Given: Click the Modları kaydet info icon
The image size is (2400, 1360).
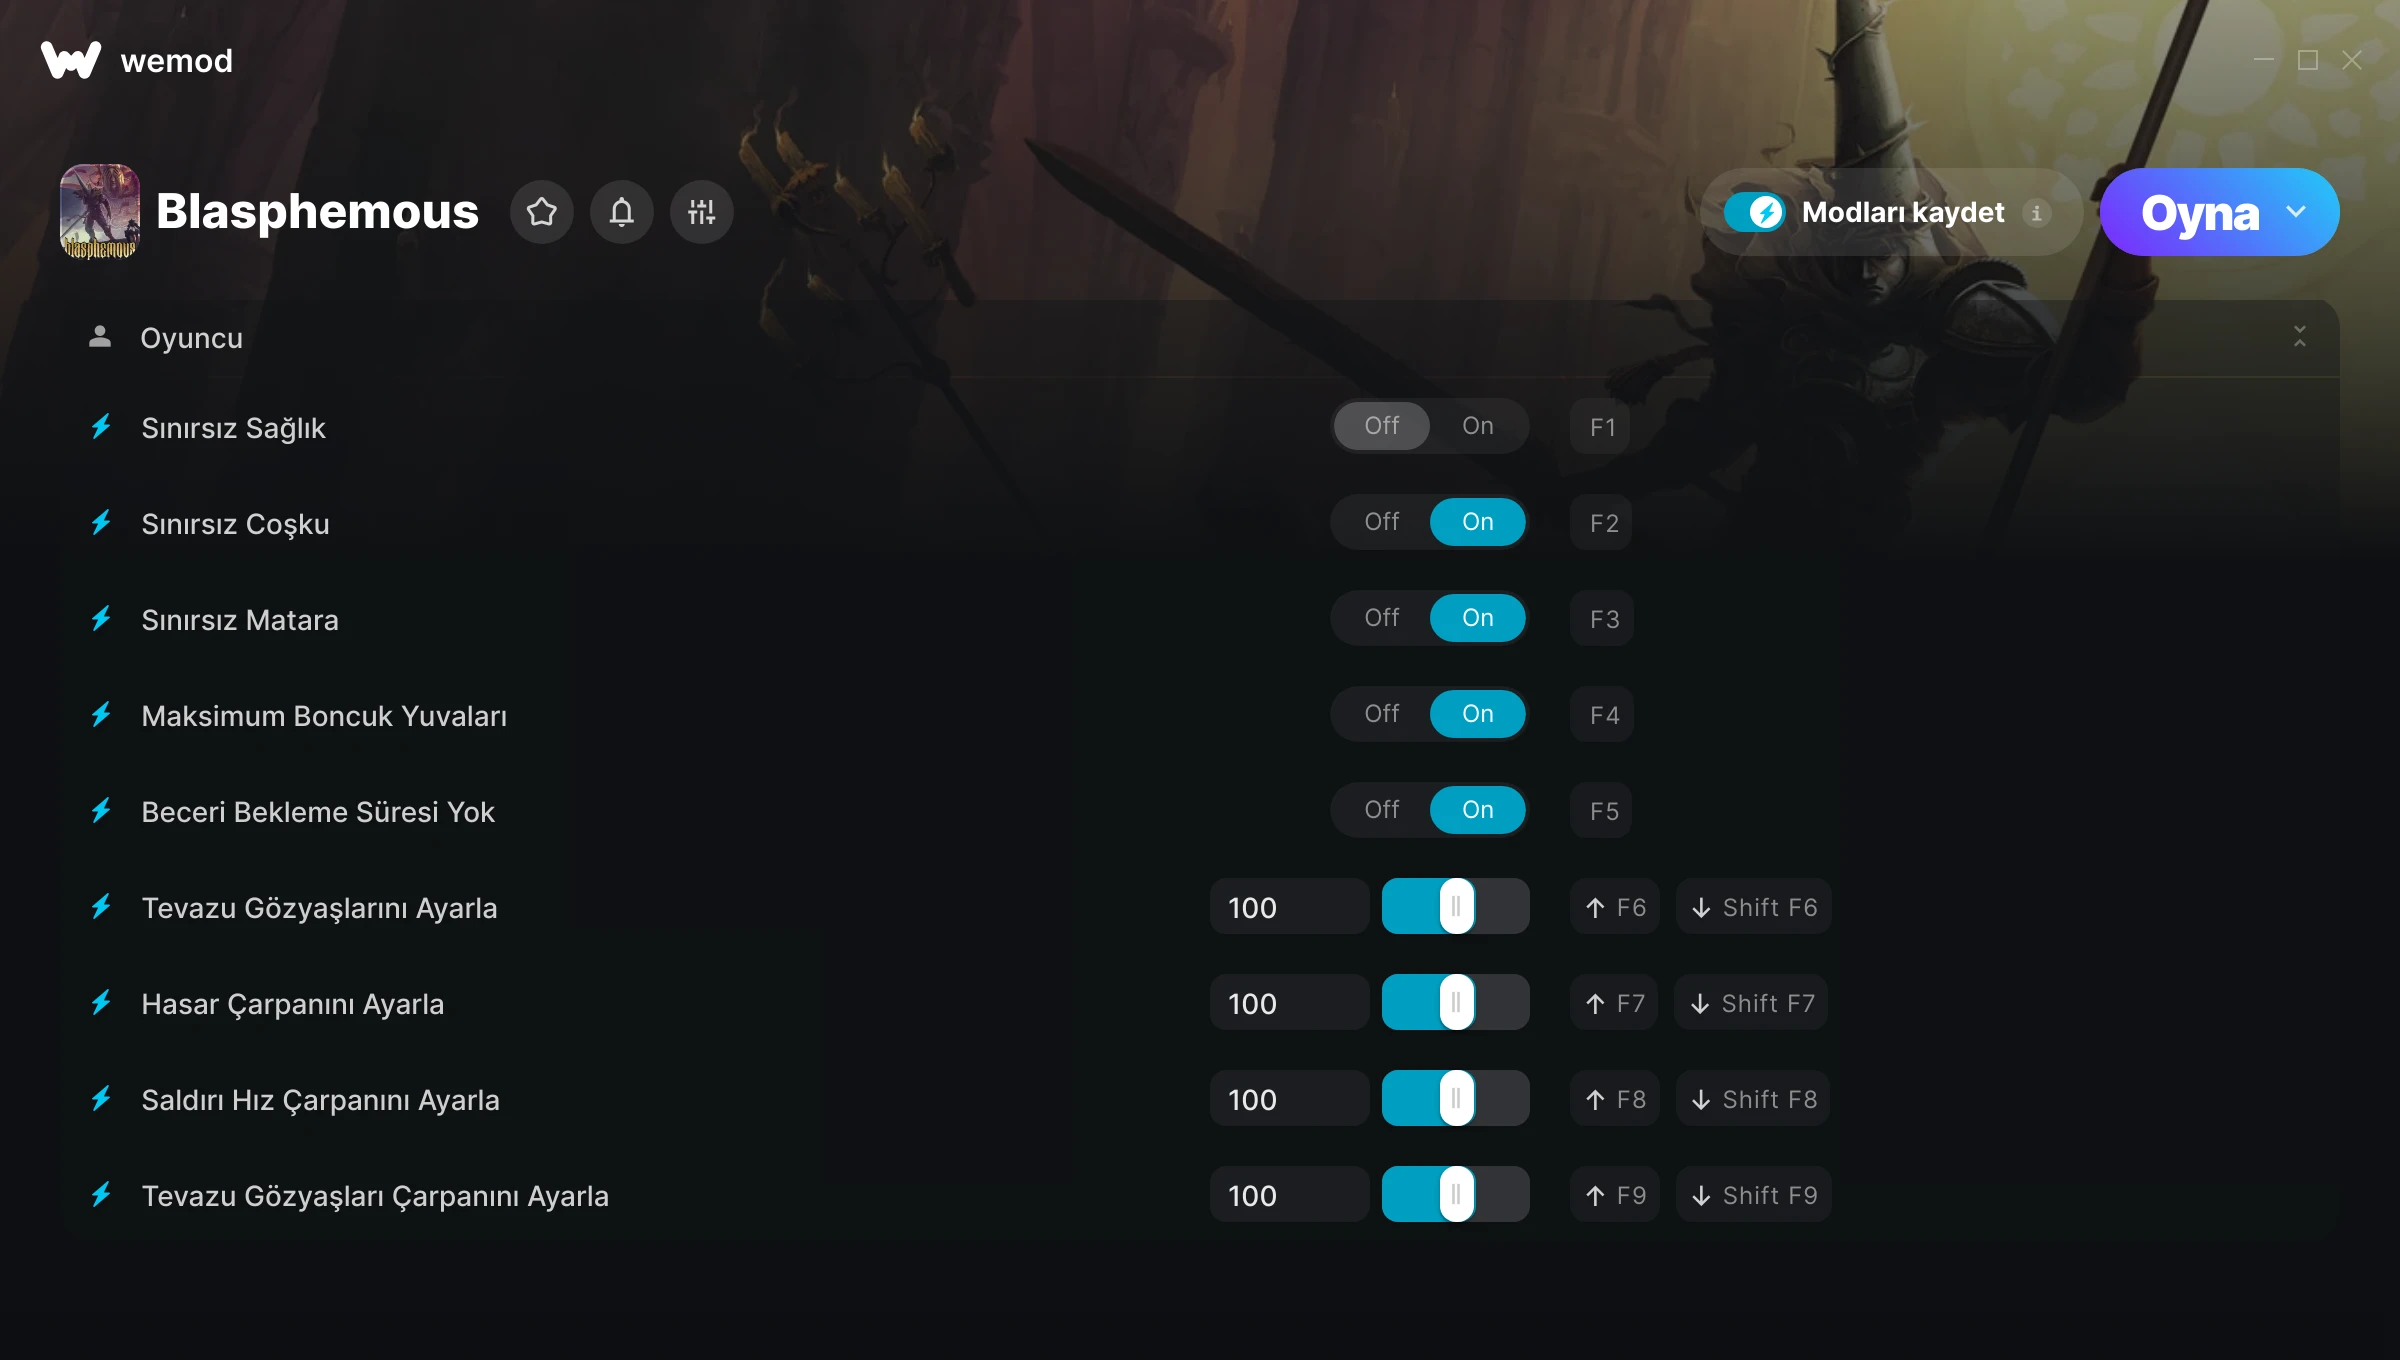Looking at the screenshot, I should (2036, 213).
